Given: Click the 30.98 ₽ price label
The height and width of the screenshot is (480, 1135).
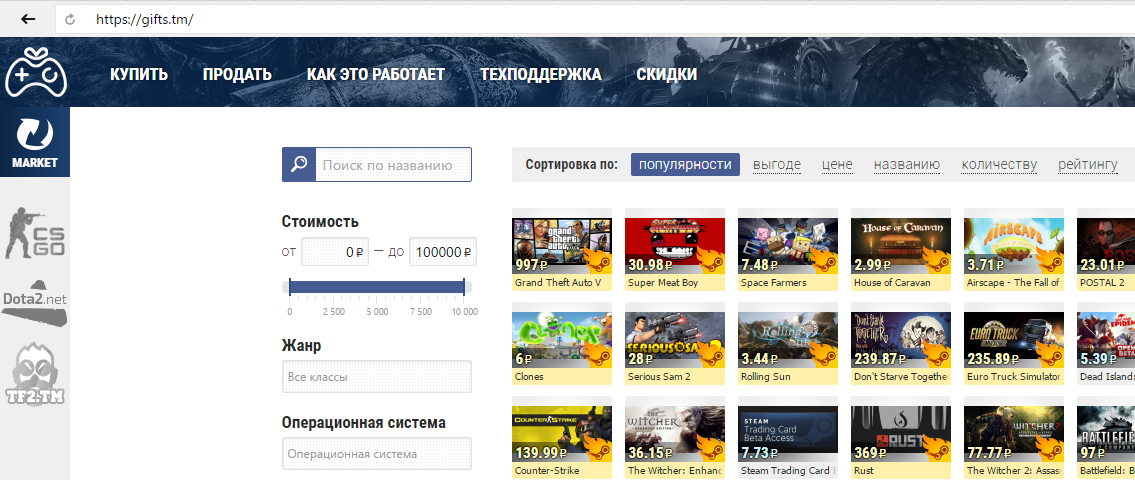Looking at the screenshot, I should pos(657,264).
